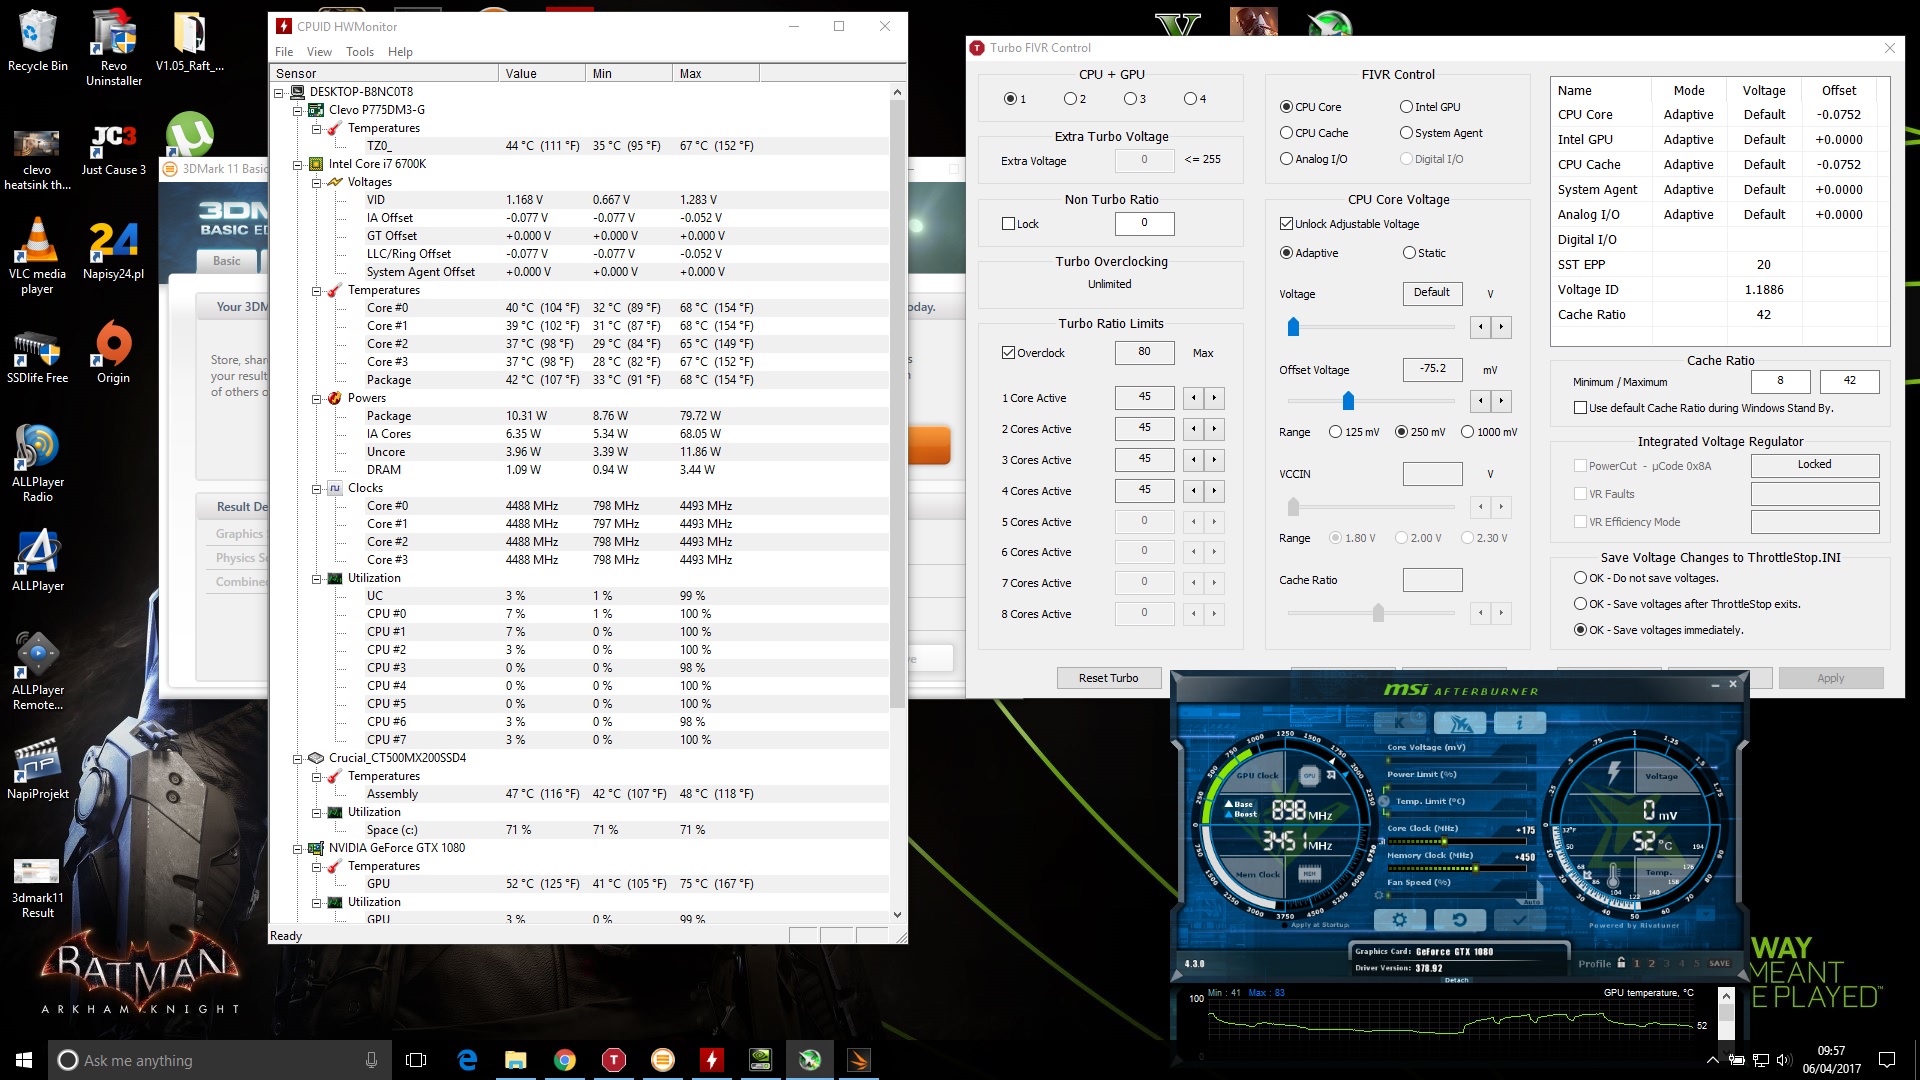
Task: Collapse NVIDIA GeForce GTX 1080 node
Action: 297,849
